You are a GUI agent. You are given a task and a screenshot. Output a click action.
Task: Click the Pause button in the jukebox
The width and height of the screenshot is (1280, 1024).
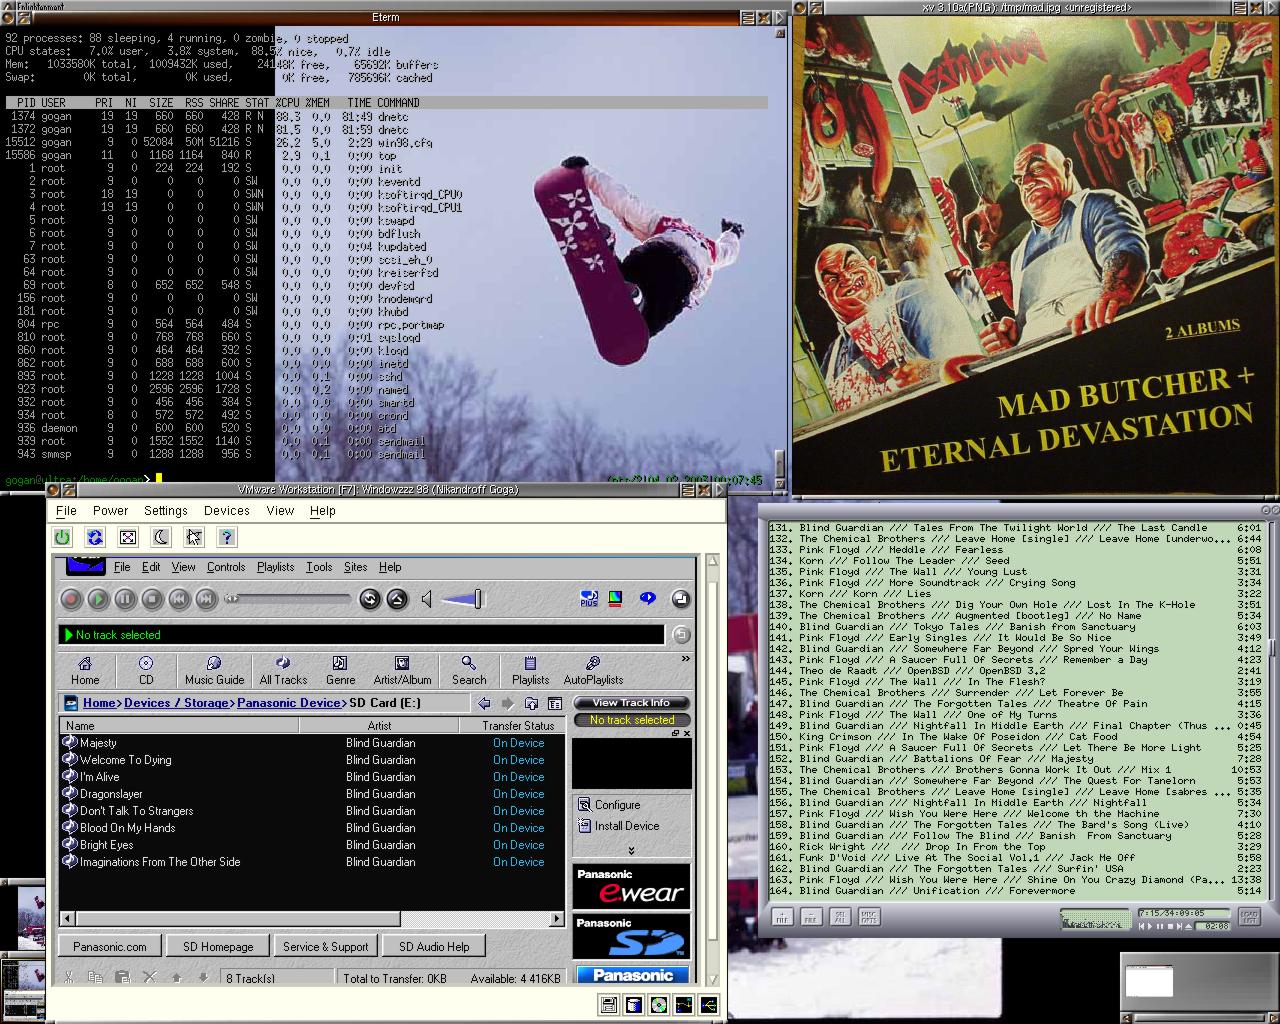125,599
